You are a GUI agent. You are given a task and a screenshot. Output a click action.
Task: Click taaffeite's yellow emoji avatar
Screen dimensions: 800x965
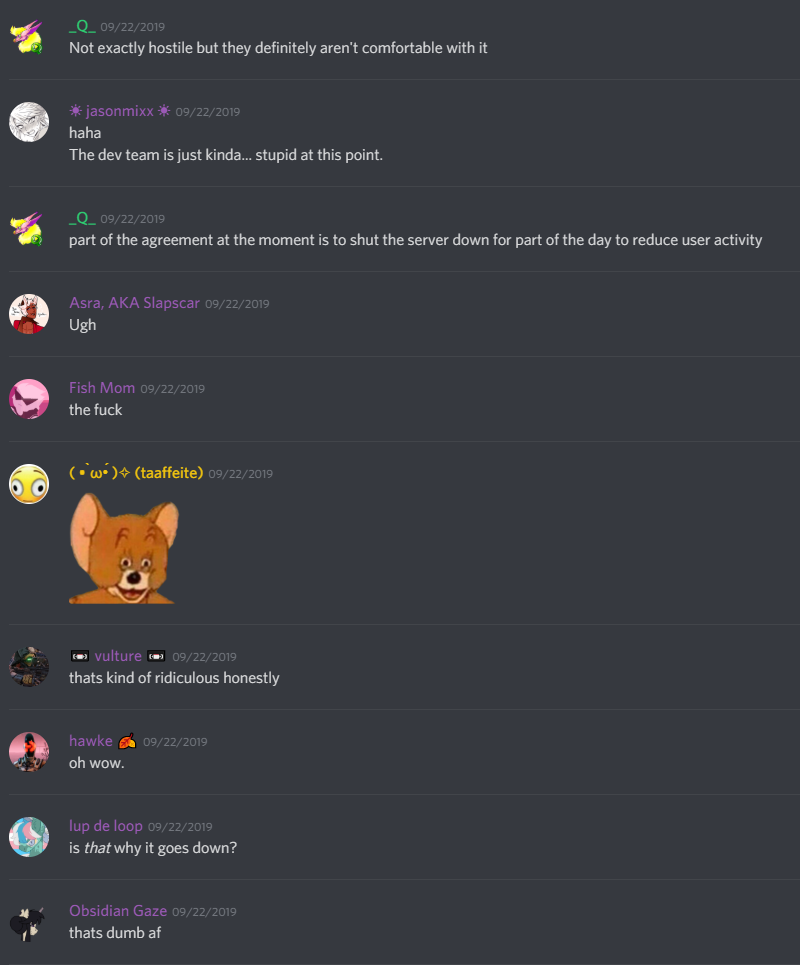[29, 484]
